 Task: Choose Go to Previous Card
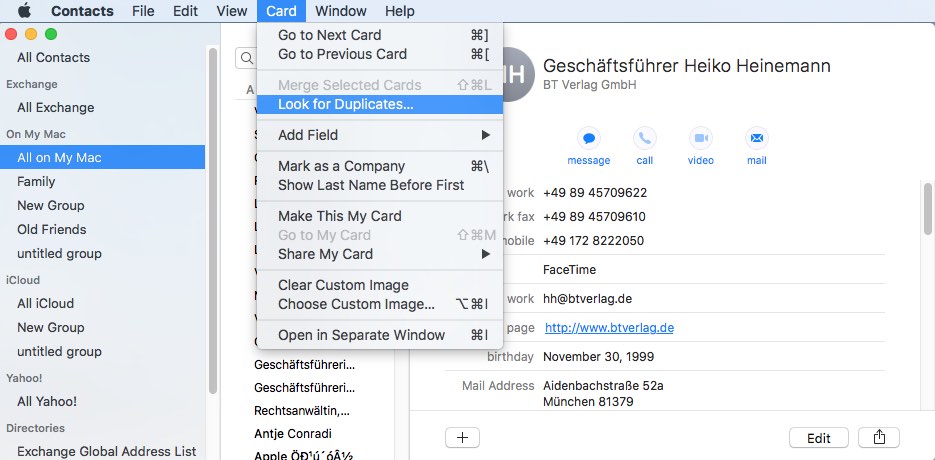pos(380,54)
